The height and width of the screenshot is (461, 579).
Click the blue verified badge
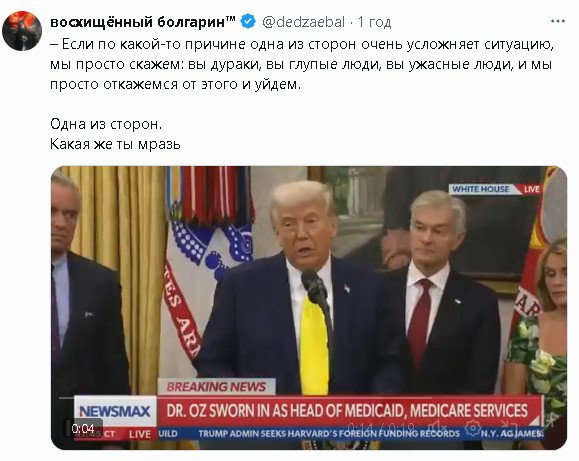tap(248, 21)
